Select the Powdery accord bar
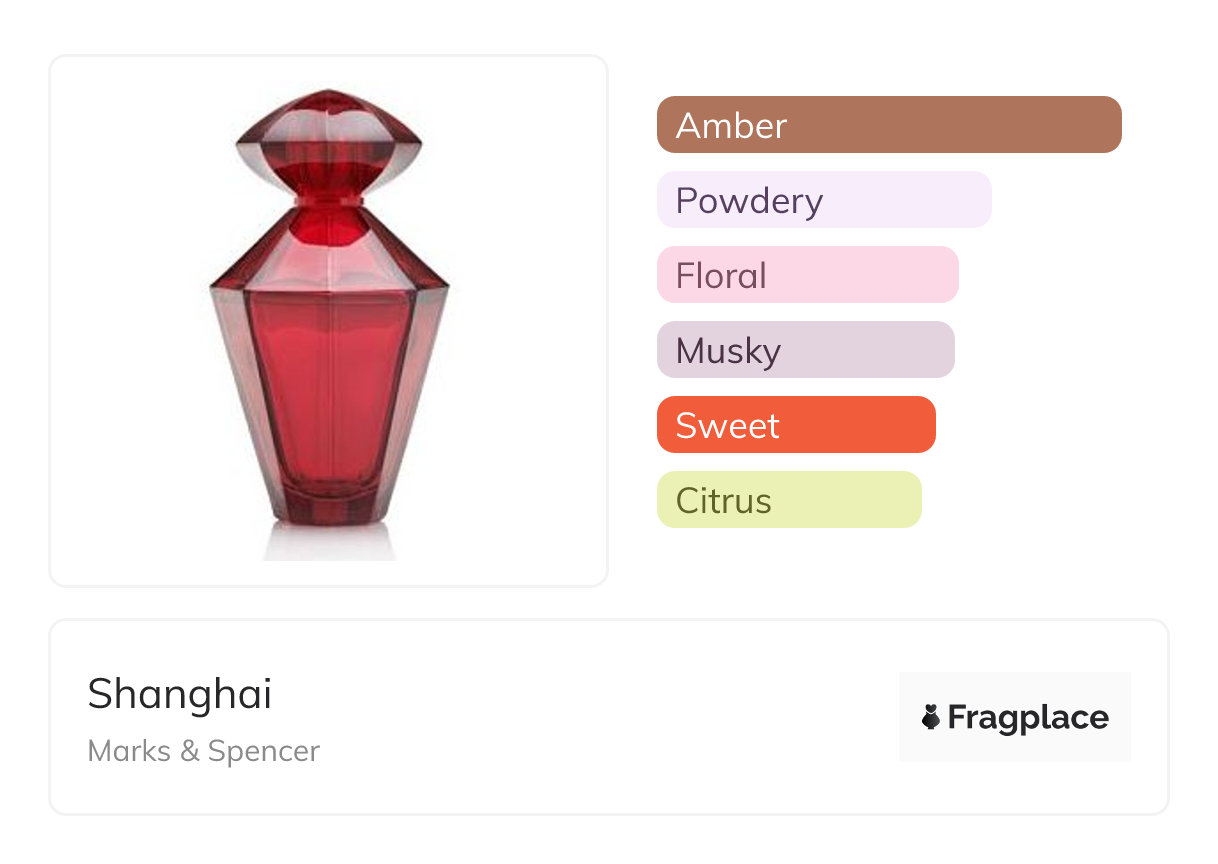The height and width of the screenshot is (864, 1218). 824,200
